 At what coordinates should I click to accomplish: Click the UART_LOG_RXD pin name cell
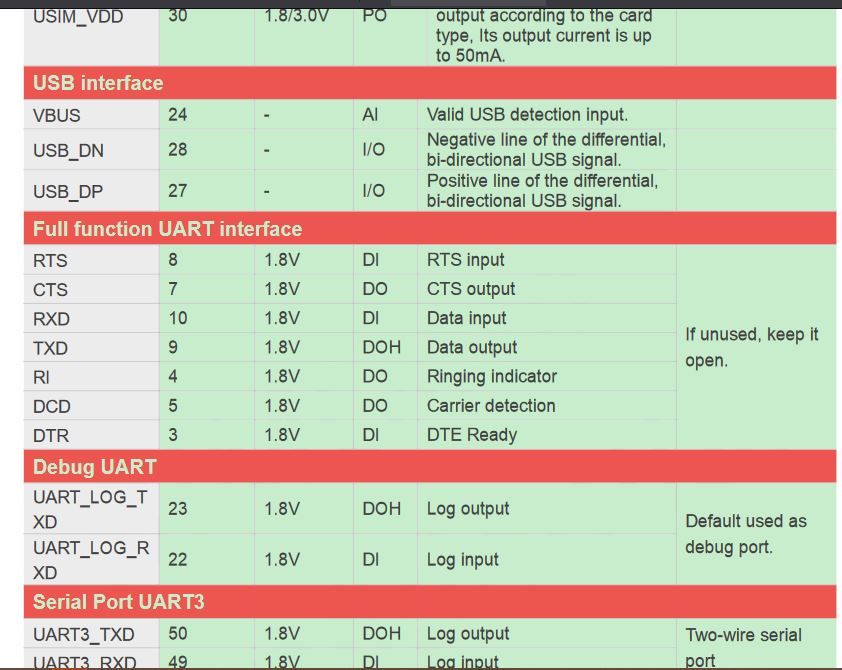[90, 560]
